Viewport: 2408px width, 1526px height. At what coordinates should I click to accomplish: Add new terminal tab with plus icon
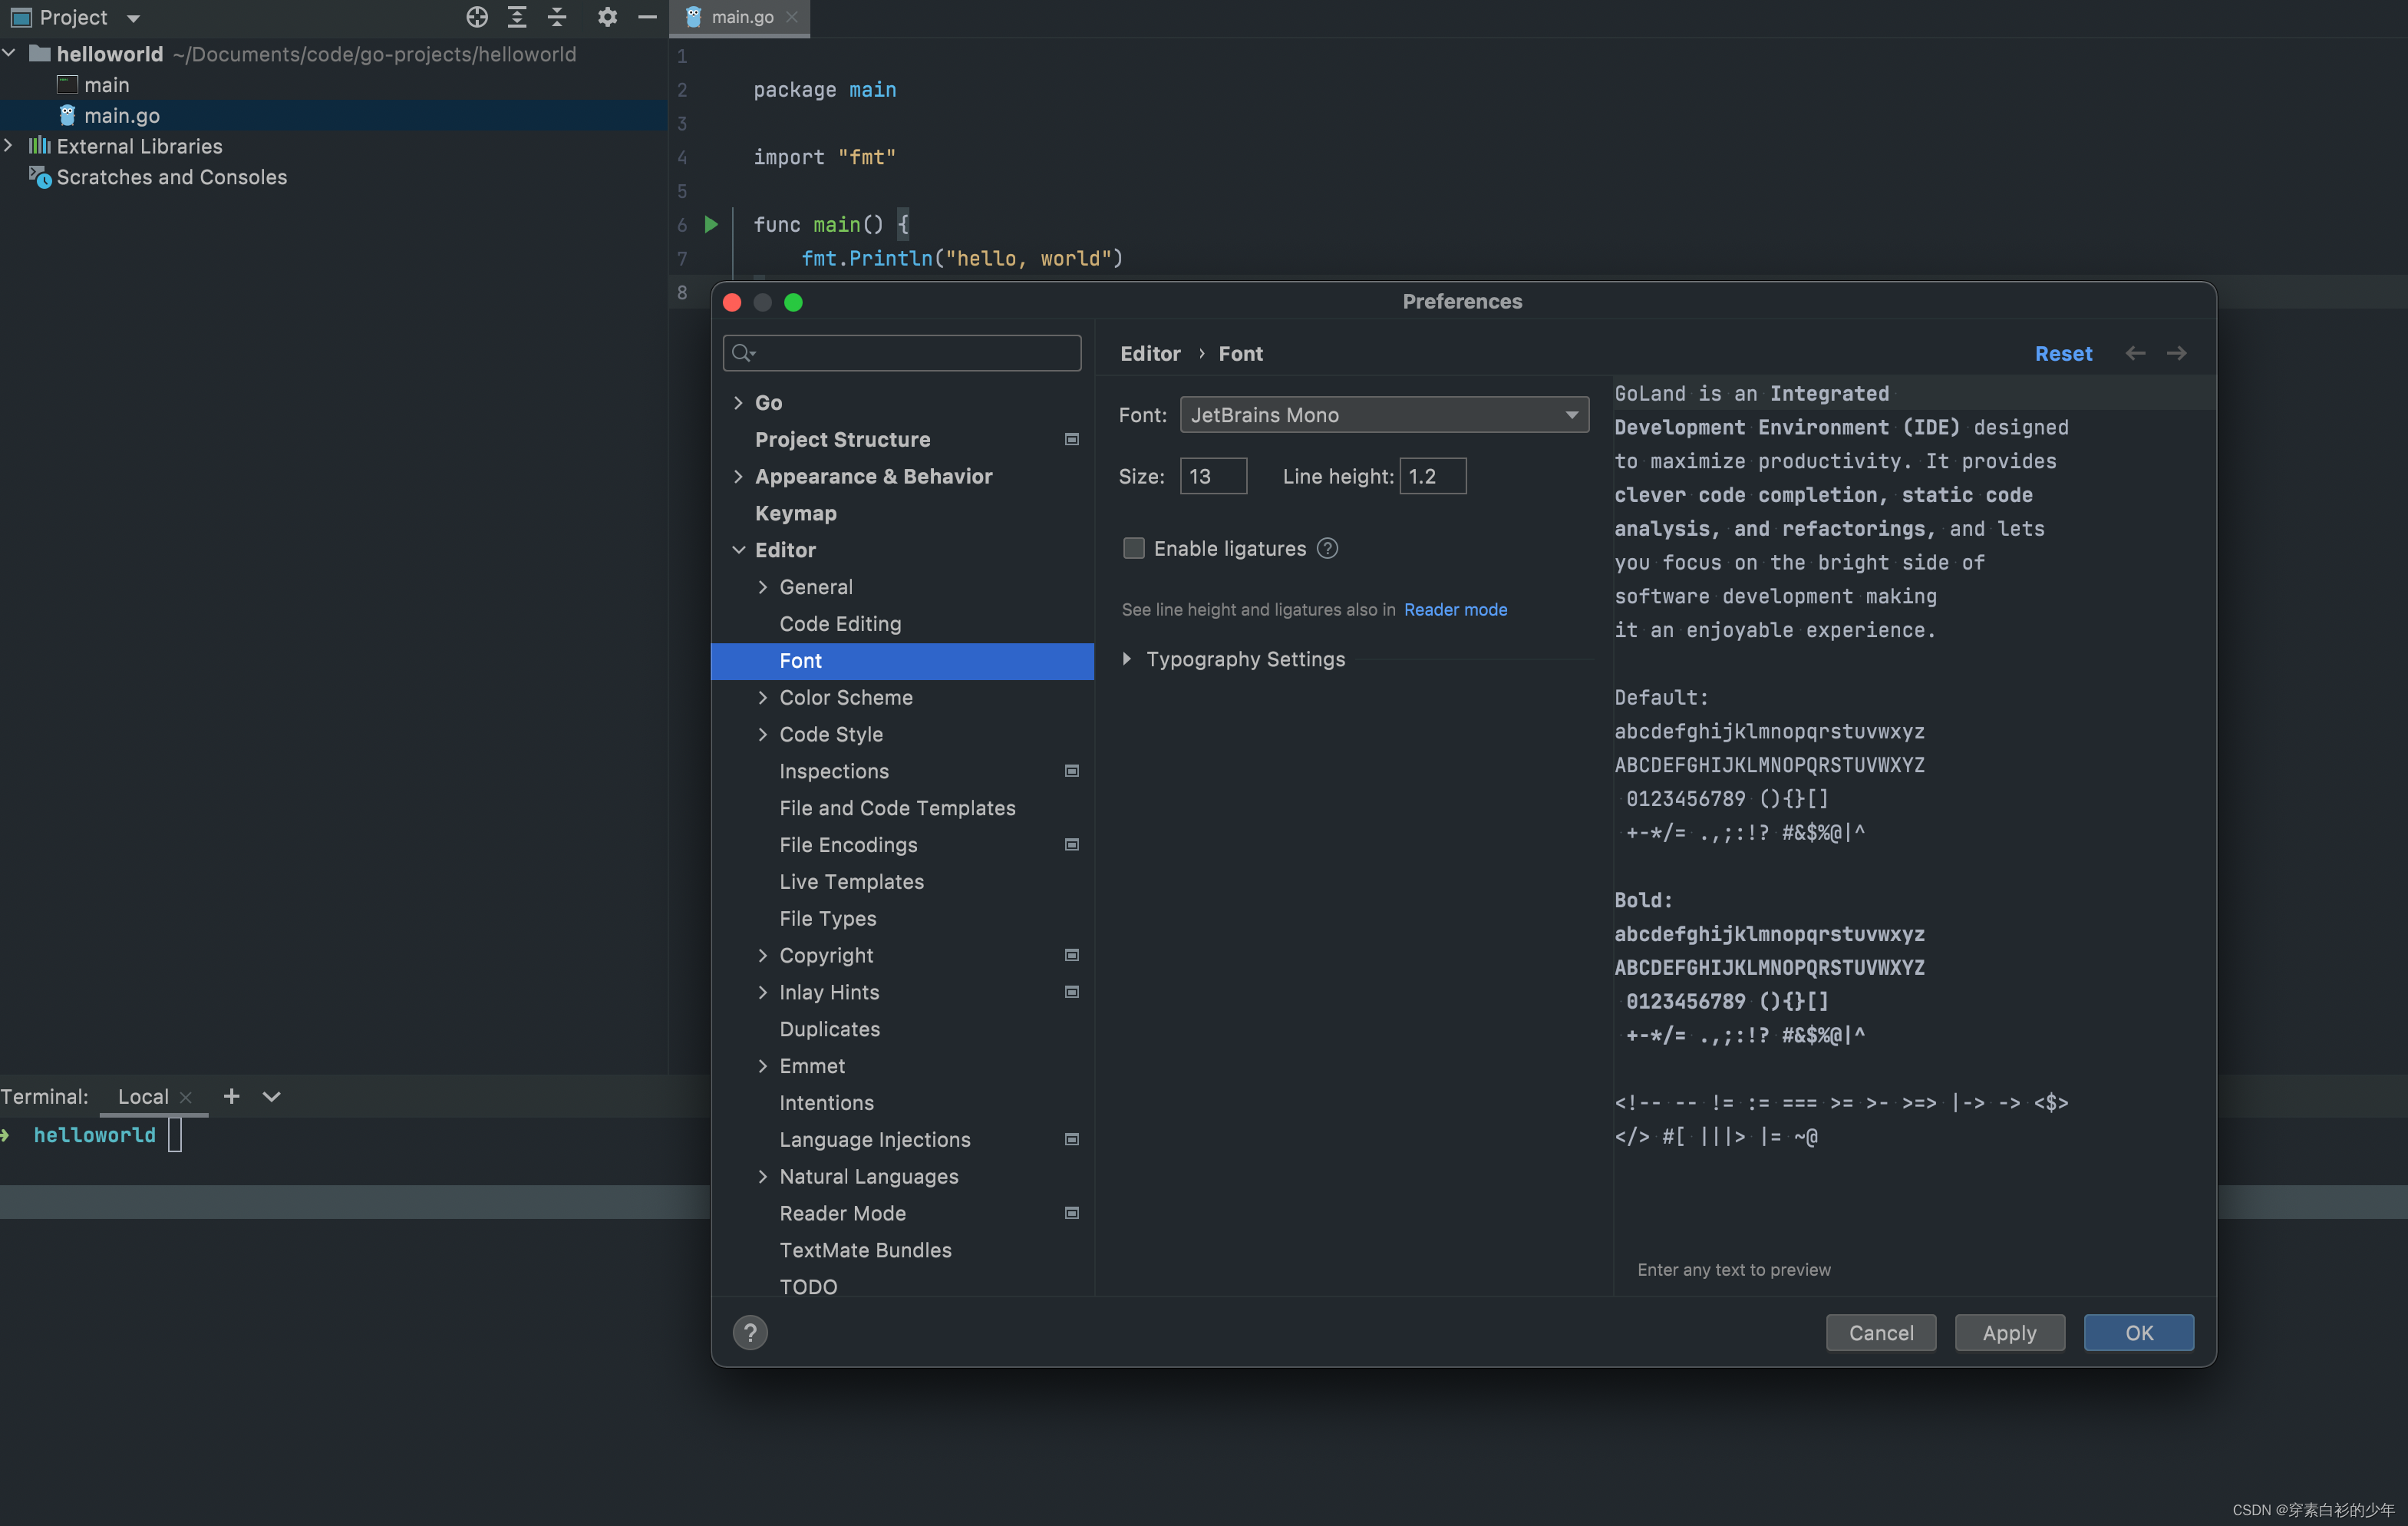231,1096
